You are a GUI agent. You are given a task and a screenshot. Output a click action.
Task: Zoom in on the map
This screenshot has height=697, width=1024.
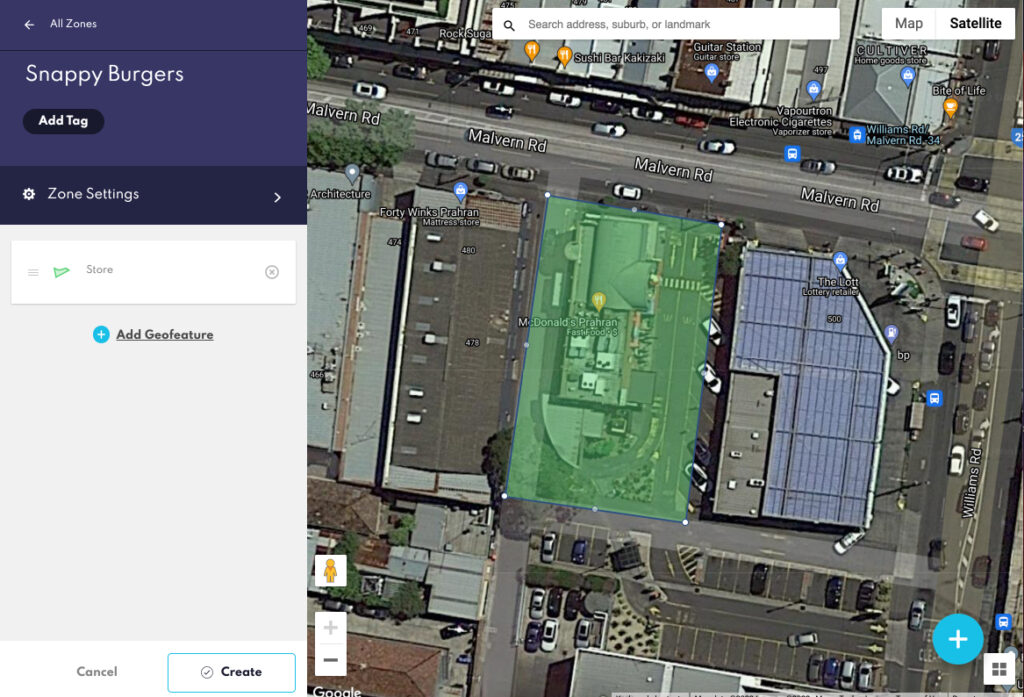click(x=330, y=628)
